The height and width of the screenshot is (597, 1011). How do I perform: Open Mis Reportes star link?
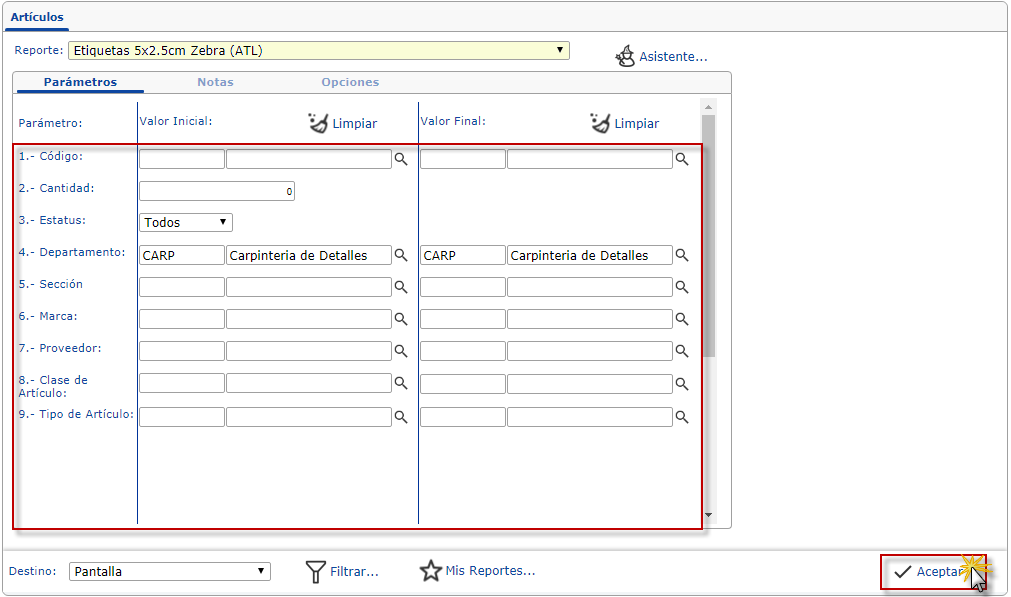click(478, 571)
